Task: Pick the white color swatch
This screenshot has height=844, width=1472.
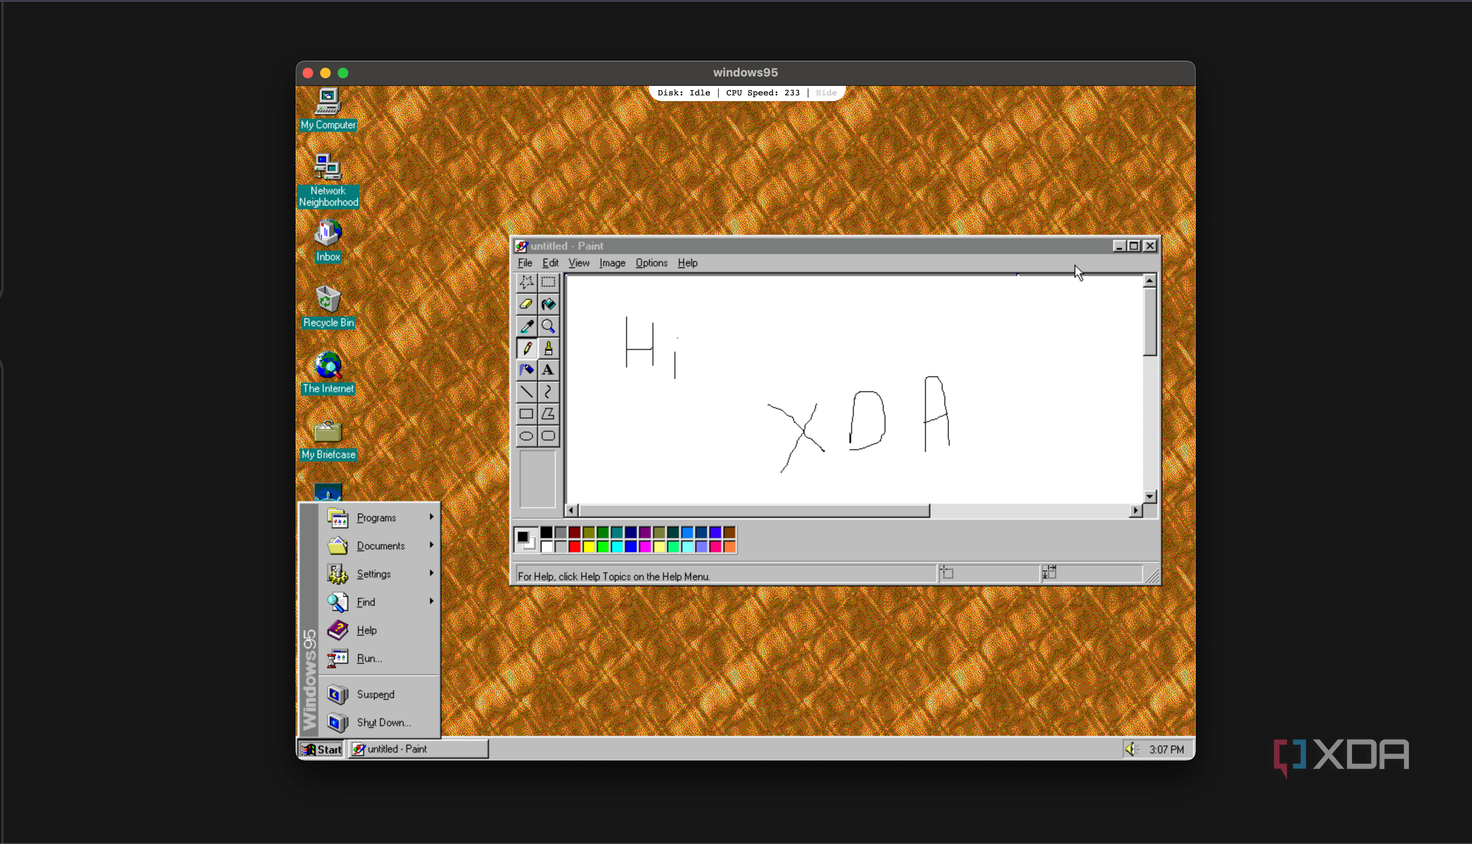Action: (546, 547)
